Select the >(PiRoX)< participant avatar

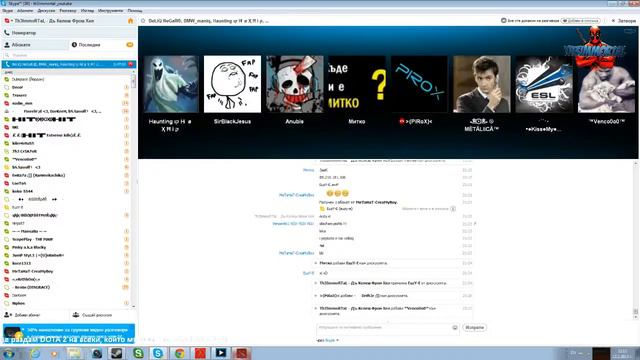click(419, 84)
